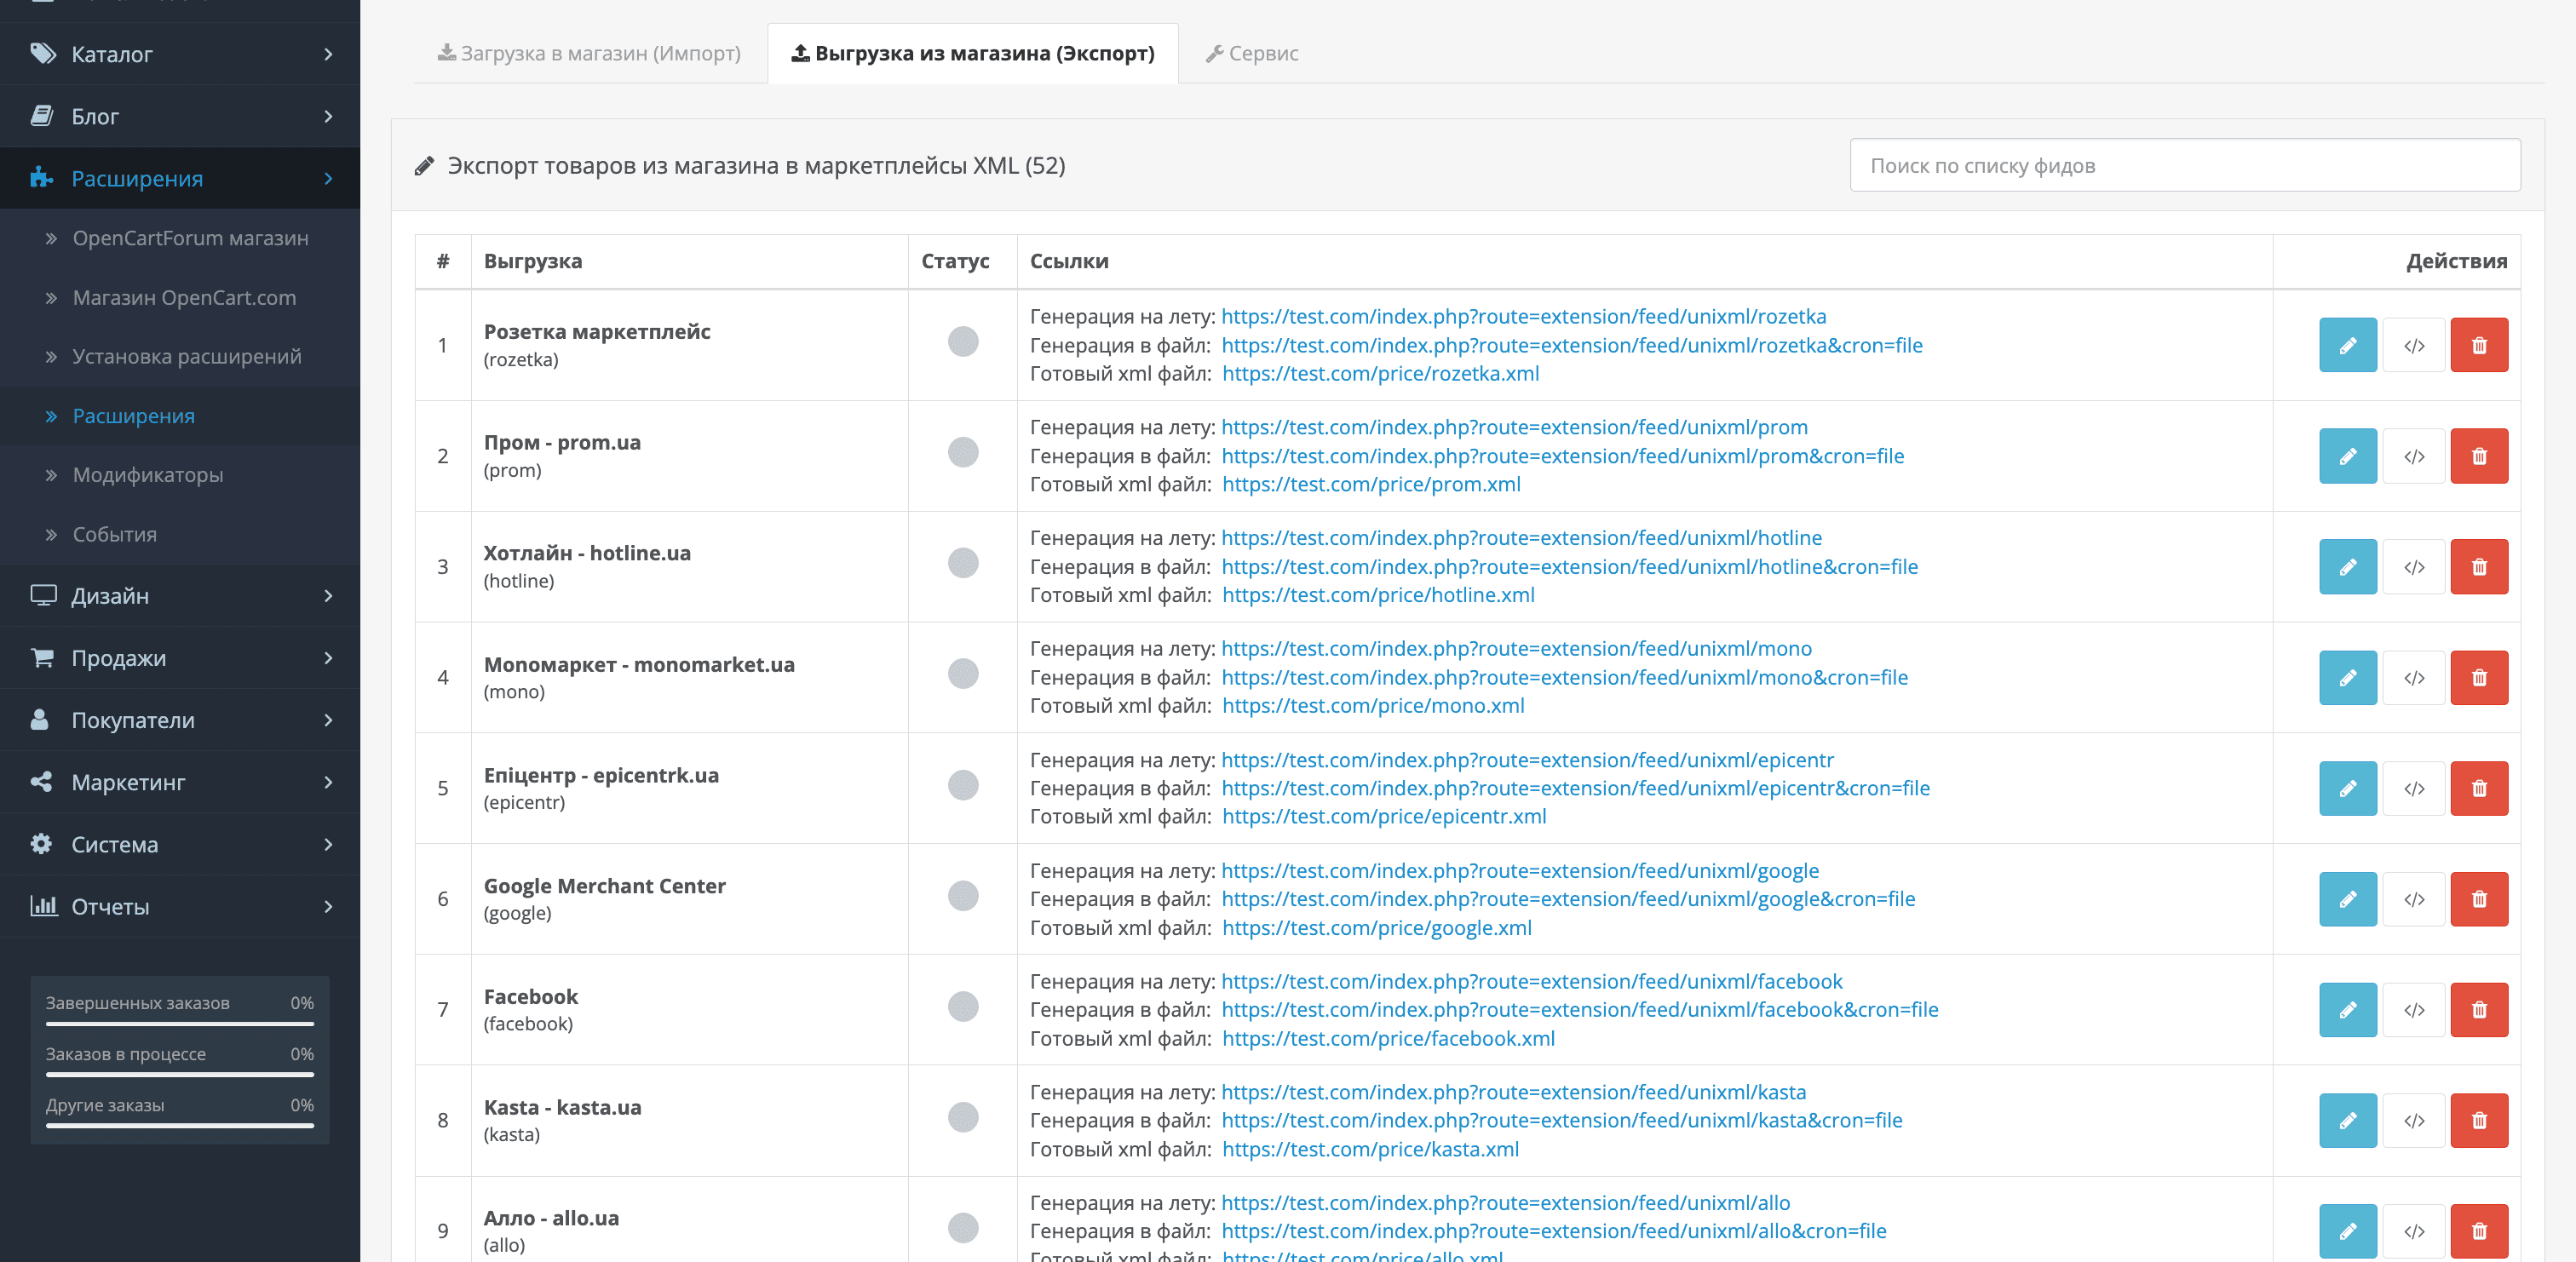
Task: Delete the Мономаркет feed
Action: [x=2479, y=678]
